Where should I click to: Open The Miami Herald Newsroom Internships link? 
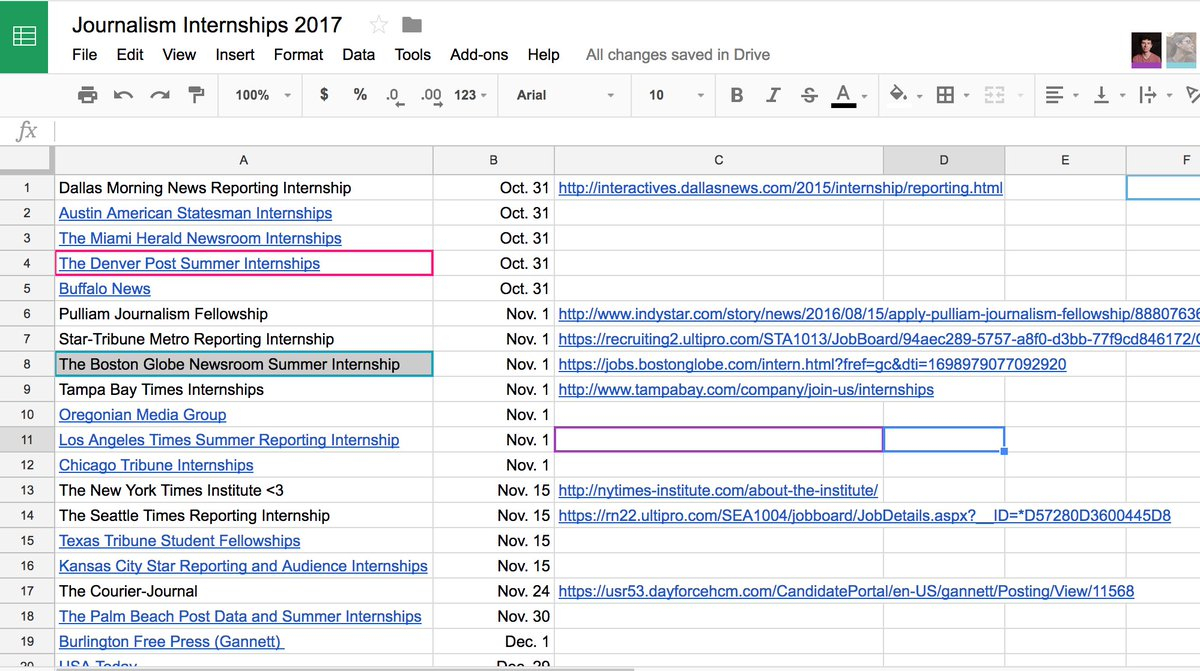coord(200,238)
